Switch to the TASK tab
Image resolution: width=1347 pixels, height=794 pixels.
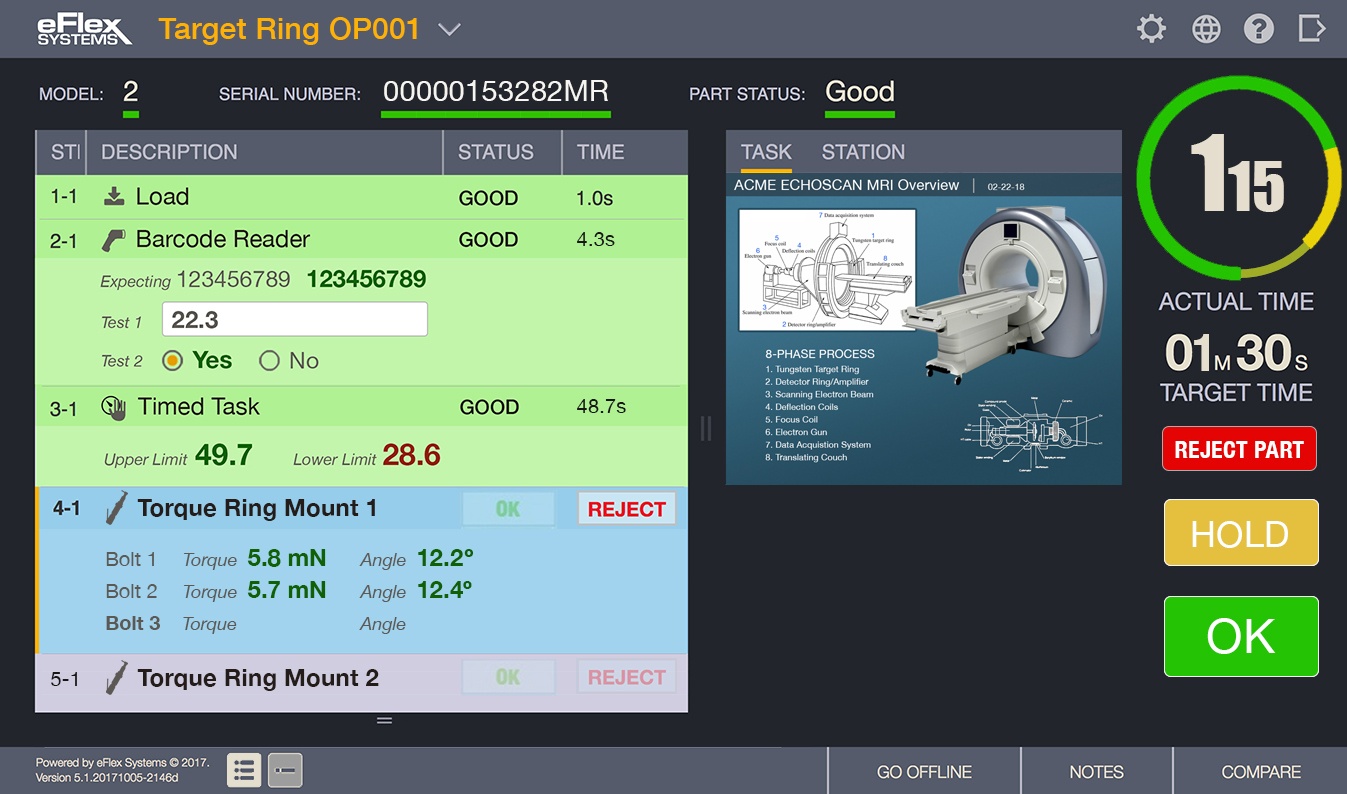point(766,152)
